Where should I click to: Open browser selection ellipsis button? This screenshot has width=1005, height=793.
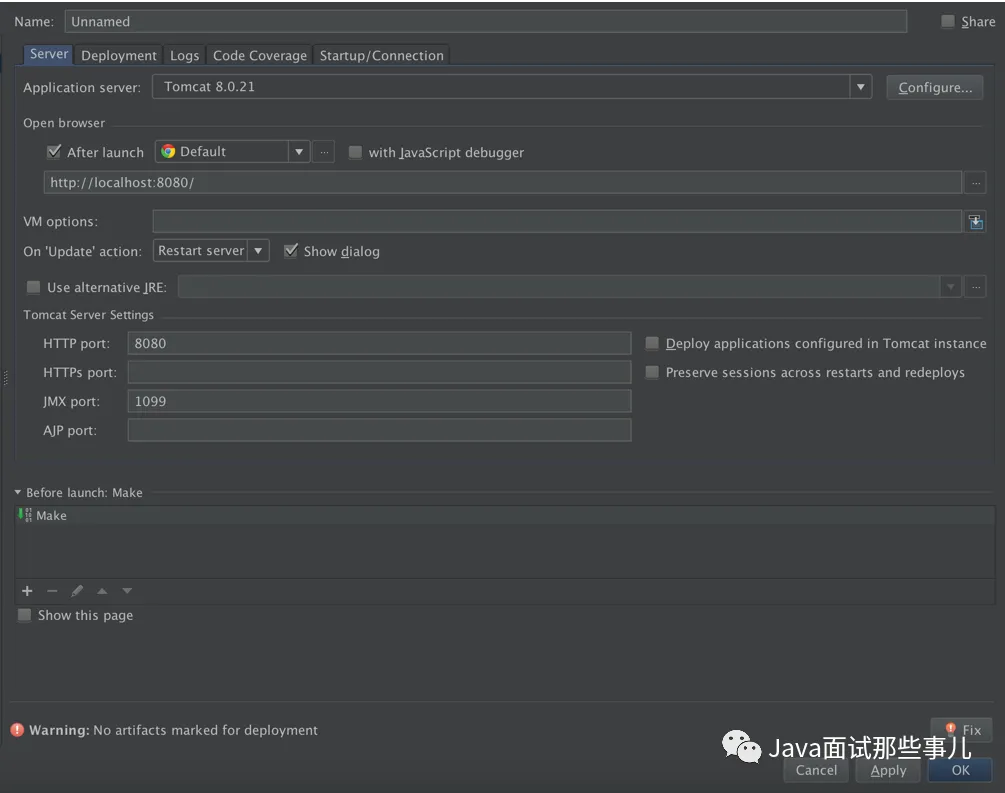[x=324, y=152]
